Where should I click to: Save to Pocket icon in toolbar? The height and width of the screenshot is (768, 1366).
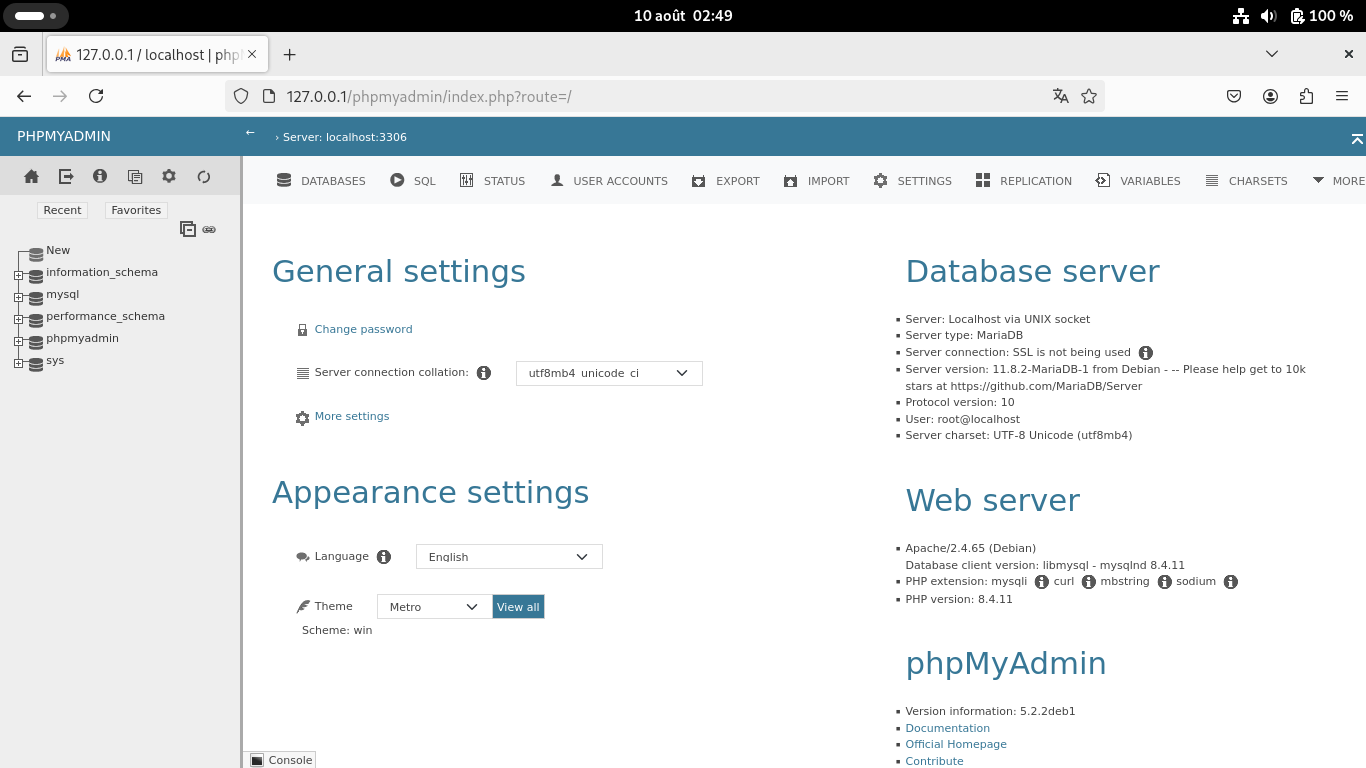click(1234, 96)
